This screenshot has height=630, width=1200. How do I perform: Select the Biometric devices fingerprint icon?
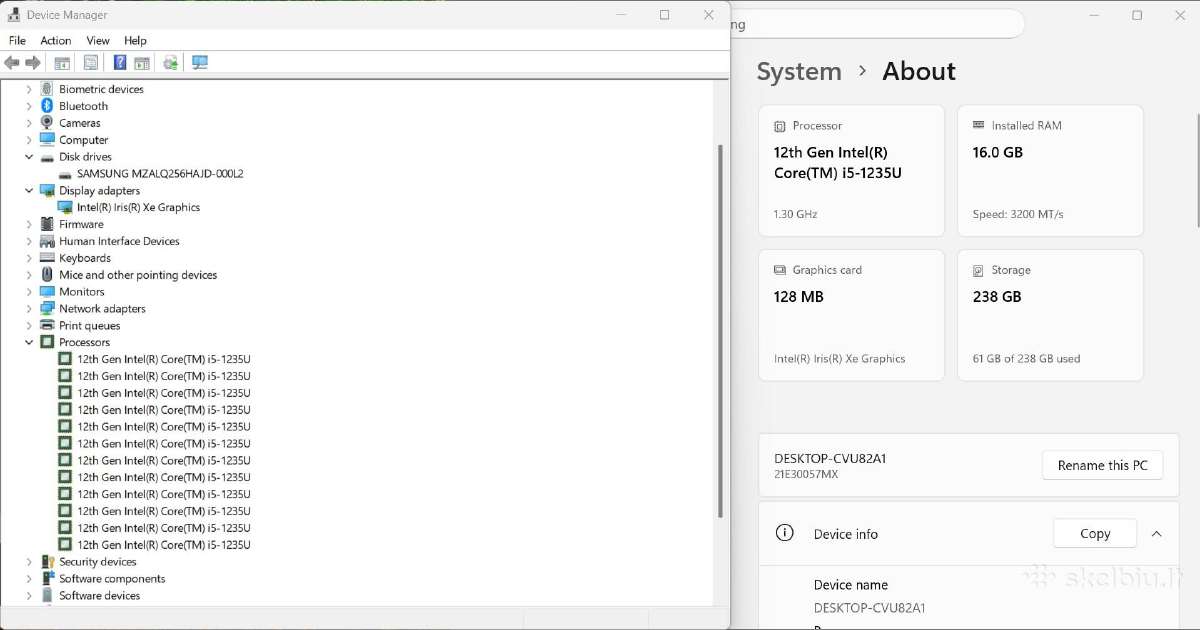47,89
